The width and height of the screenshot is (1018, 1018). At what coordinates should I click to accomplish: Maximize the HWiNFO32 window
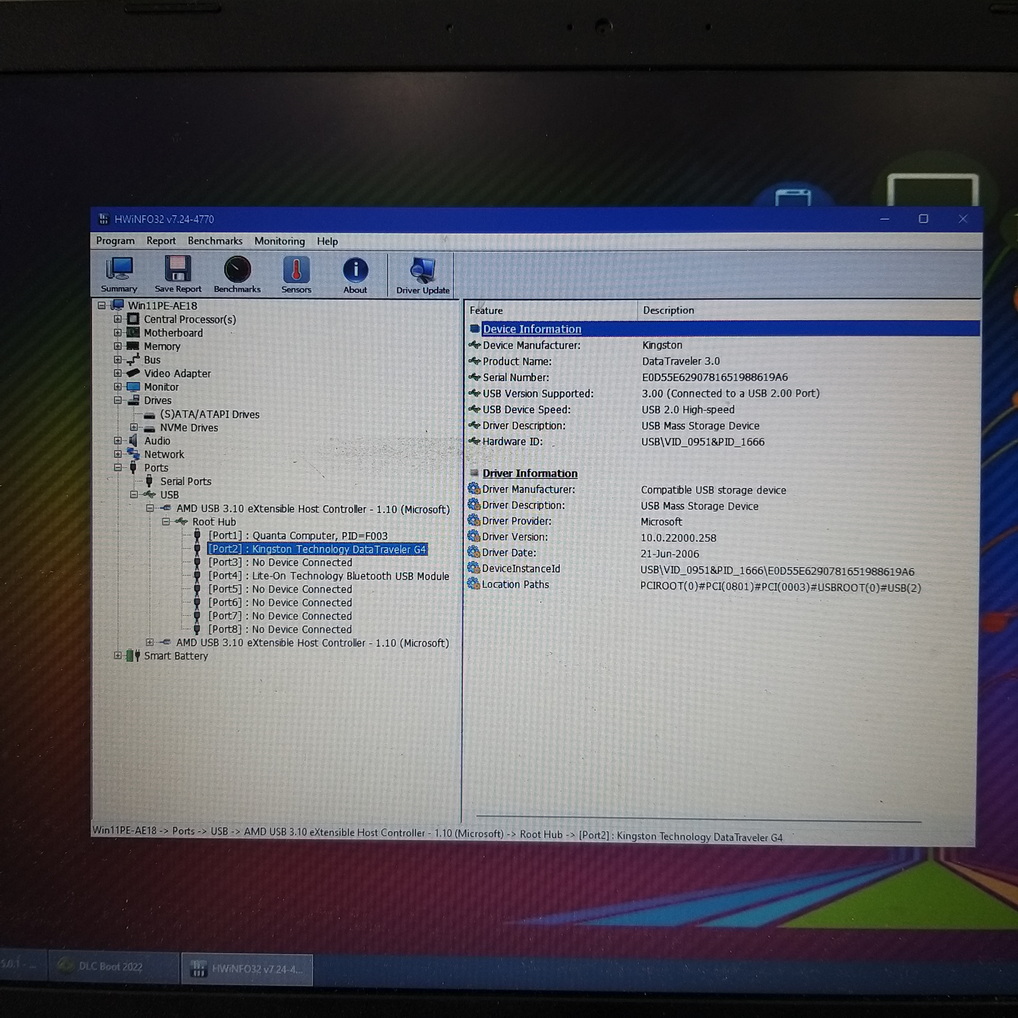pos(923,219)
